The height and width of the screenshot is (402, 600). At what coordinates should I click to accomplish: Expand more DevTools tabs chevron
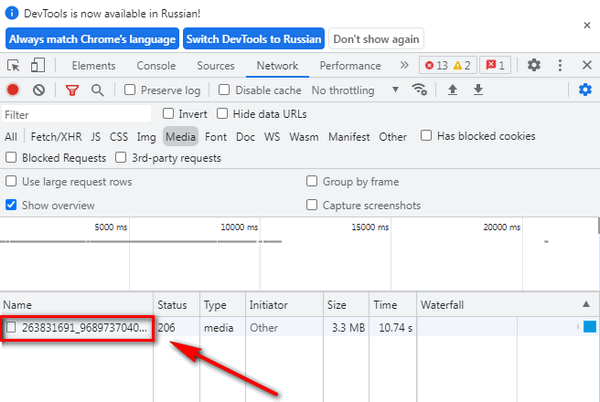click(403, 66)
